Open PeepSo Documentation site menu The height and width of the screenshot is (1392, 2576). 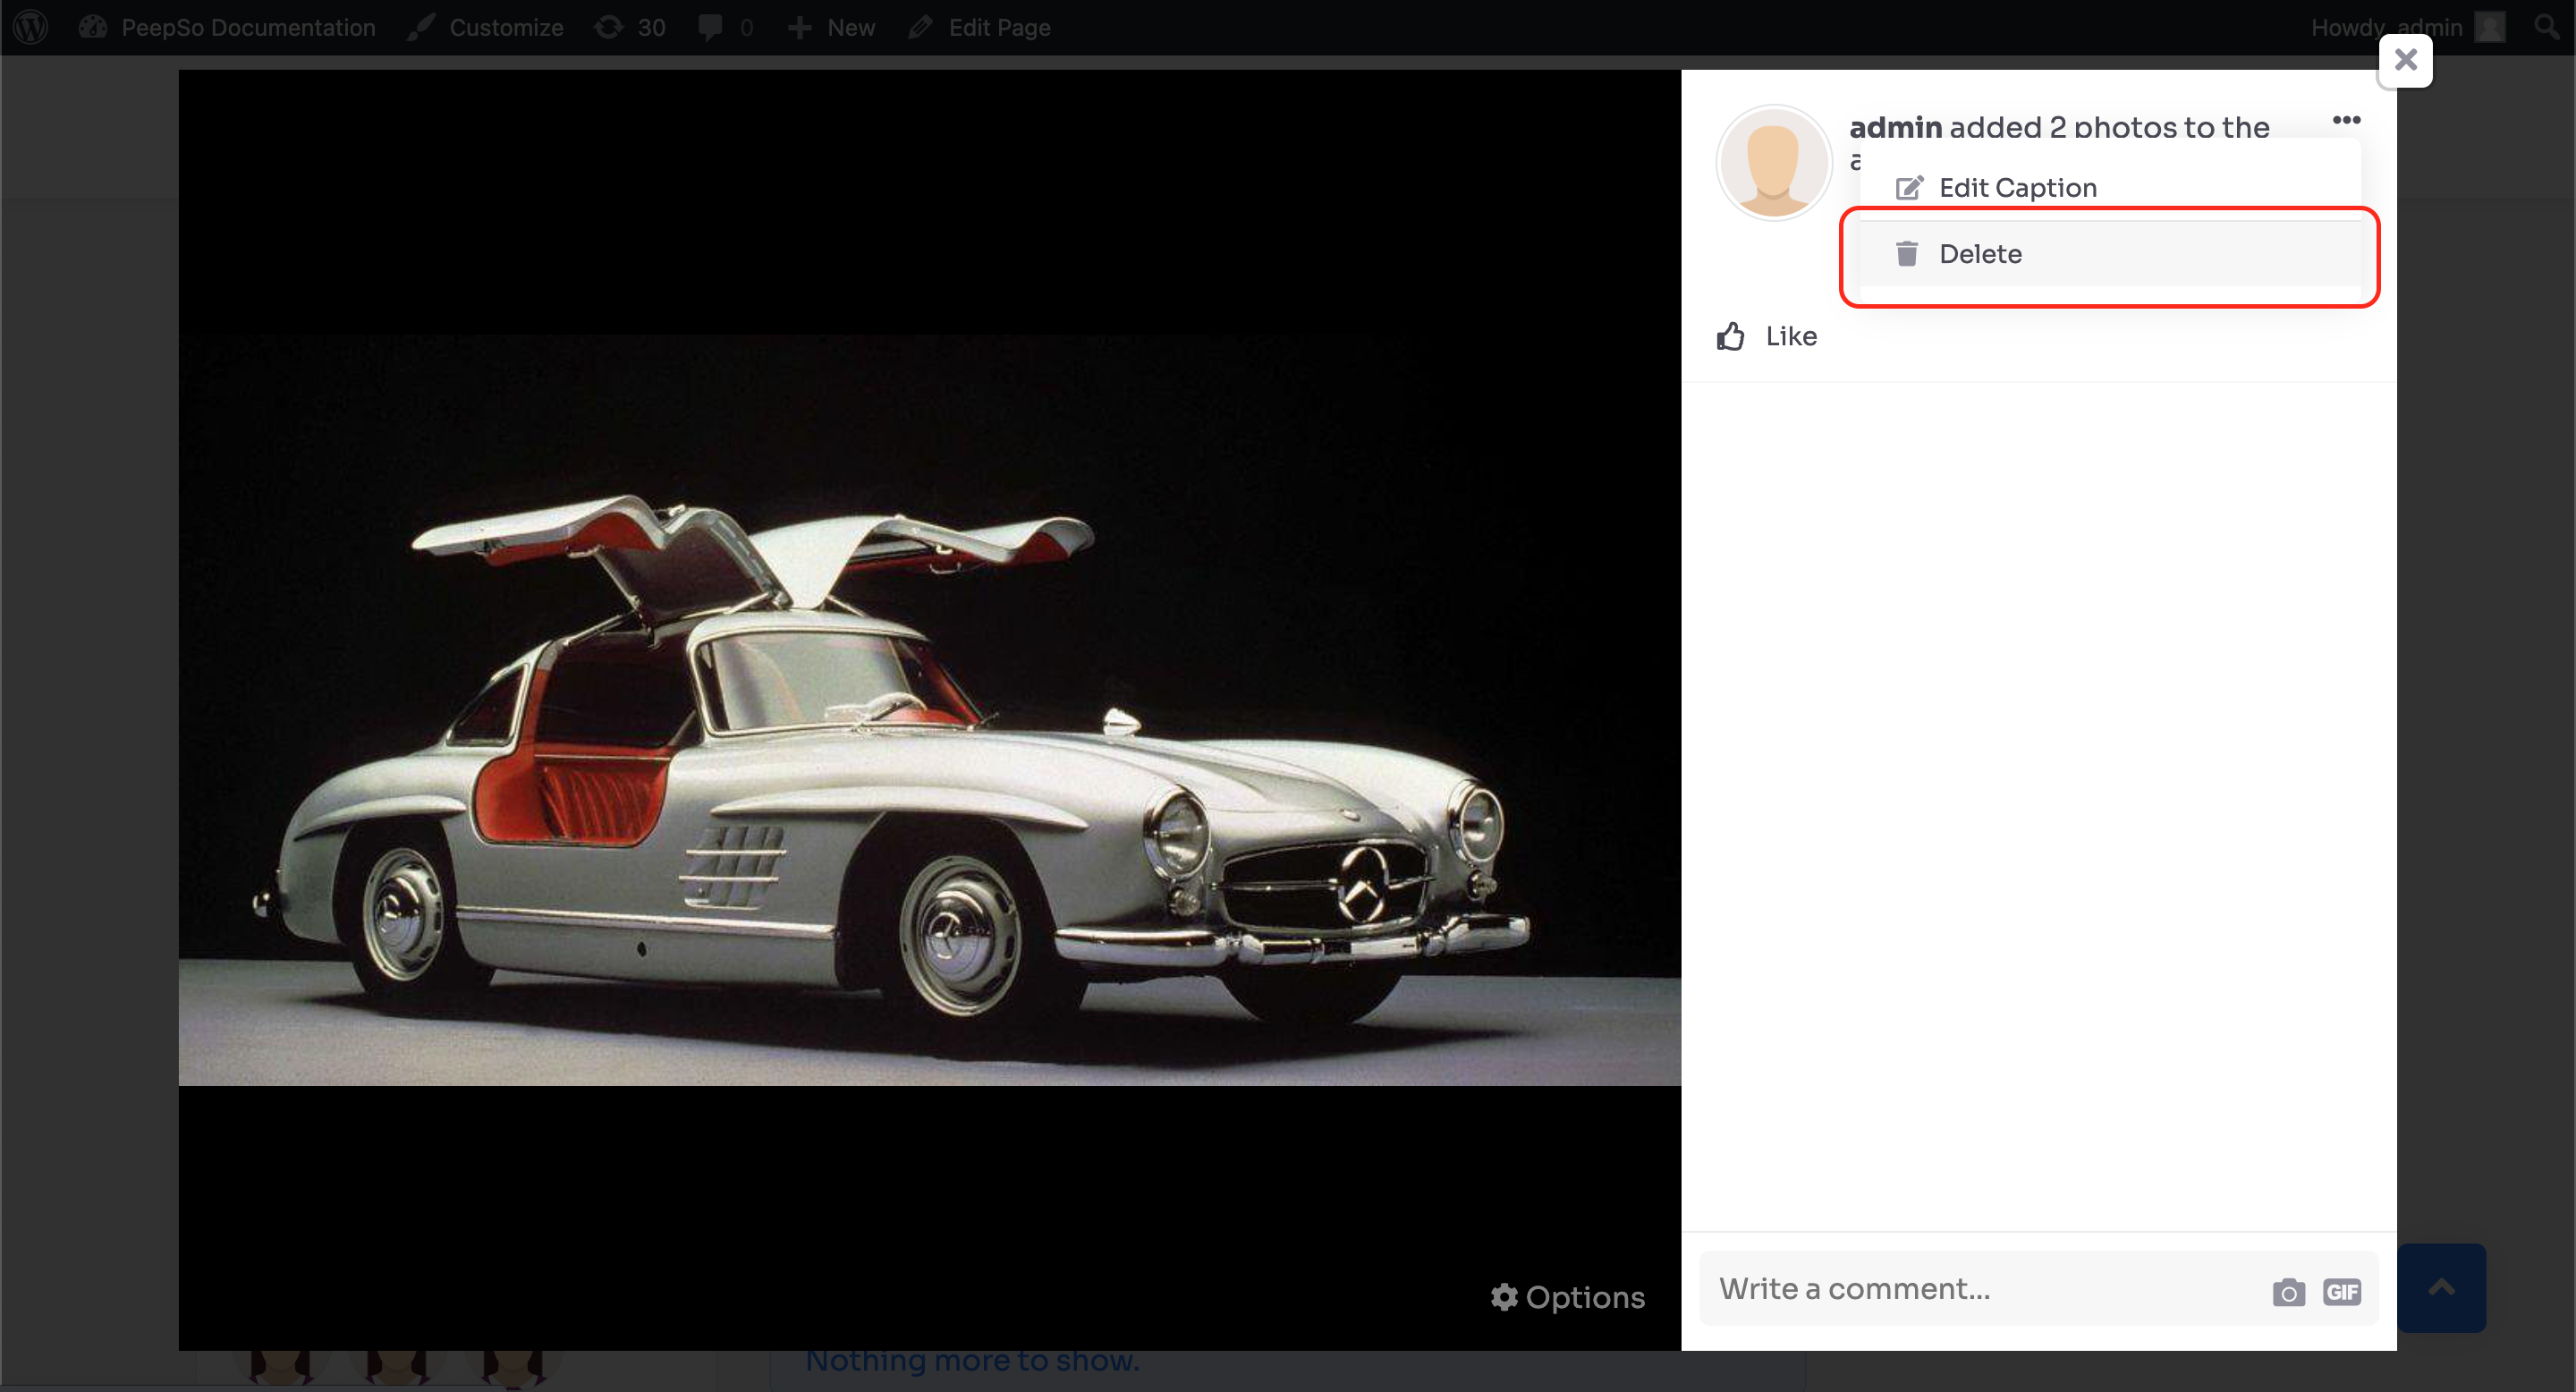[227, 27]
